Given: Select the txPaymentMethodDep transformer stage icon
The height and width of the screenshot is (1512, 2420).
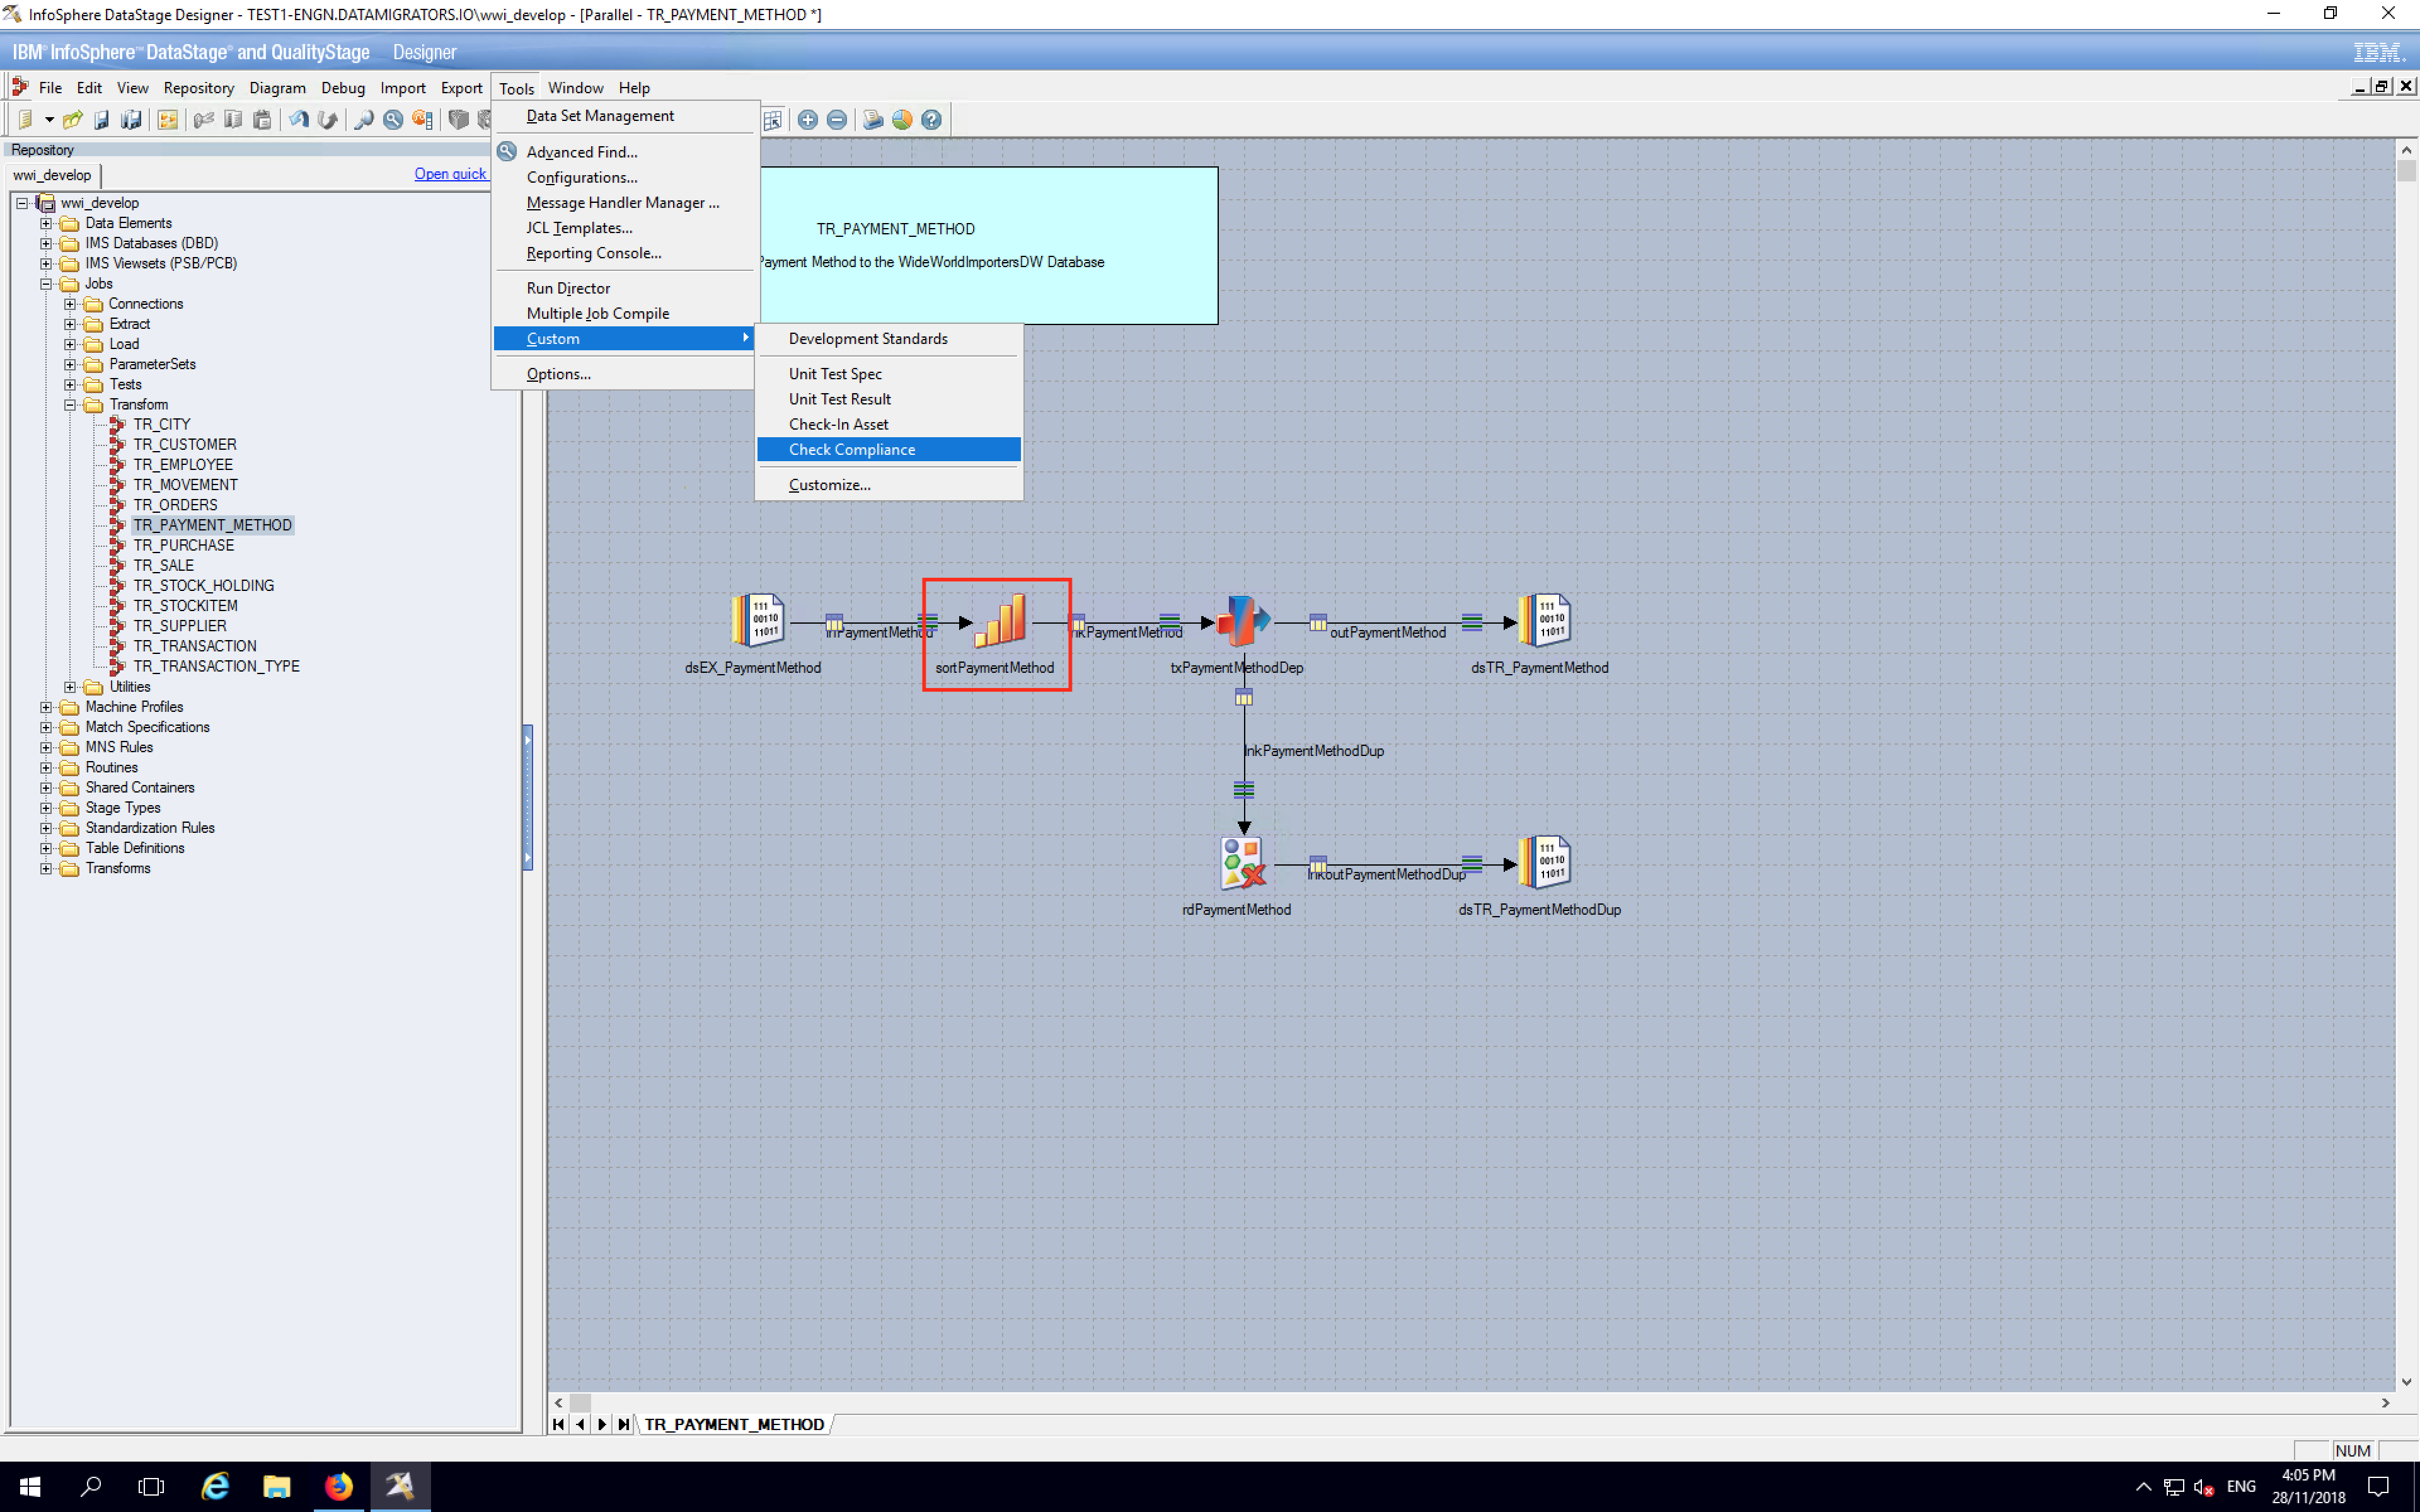Looking at the screenshot, I should click(1241, 621).
